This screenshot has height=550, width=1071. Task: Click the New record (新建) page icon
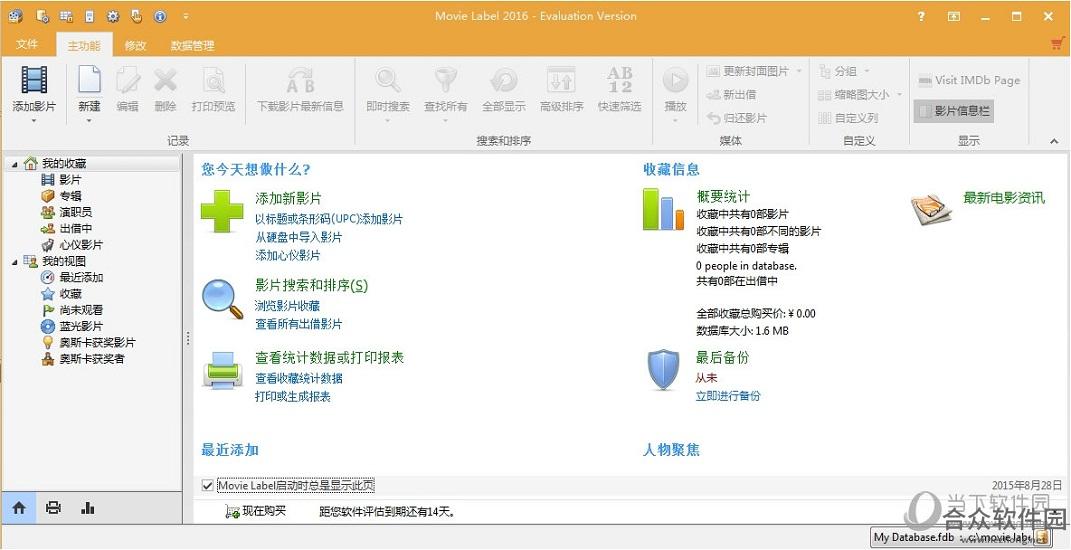coord(89,79)
